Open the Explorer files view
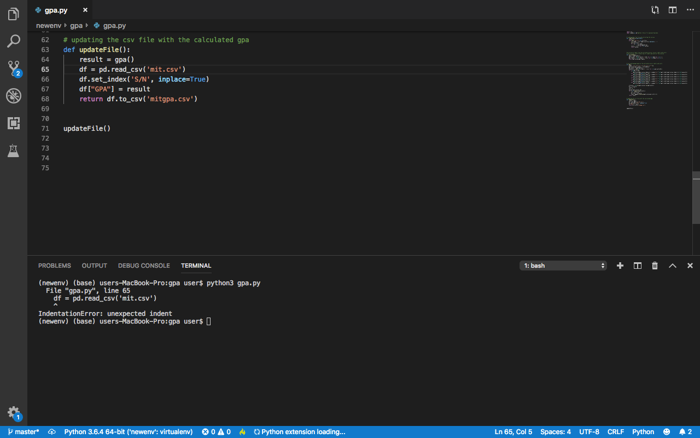Viewport: 700px width, 438px height. (x=13, y=14)
